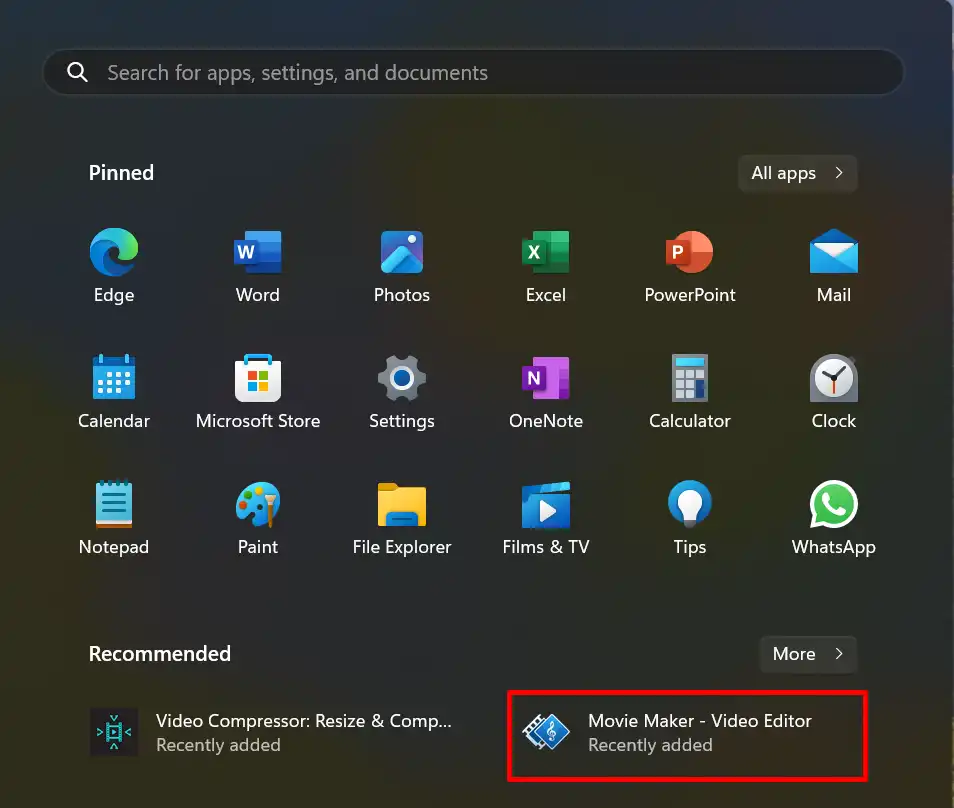The image size is (954, 808).
Task: Click the search apps and documents field
Action: coord(473,72)
